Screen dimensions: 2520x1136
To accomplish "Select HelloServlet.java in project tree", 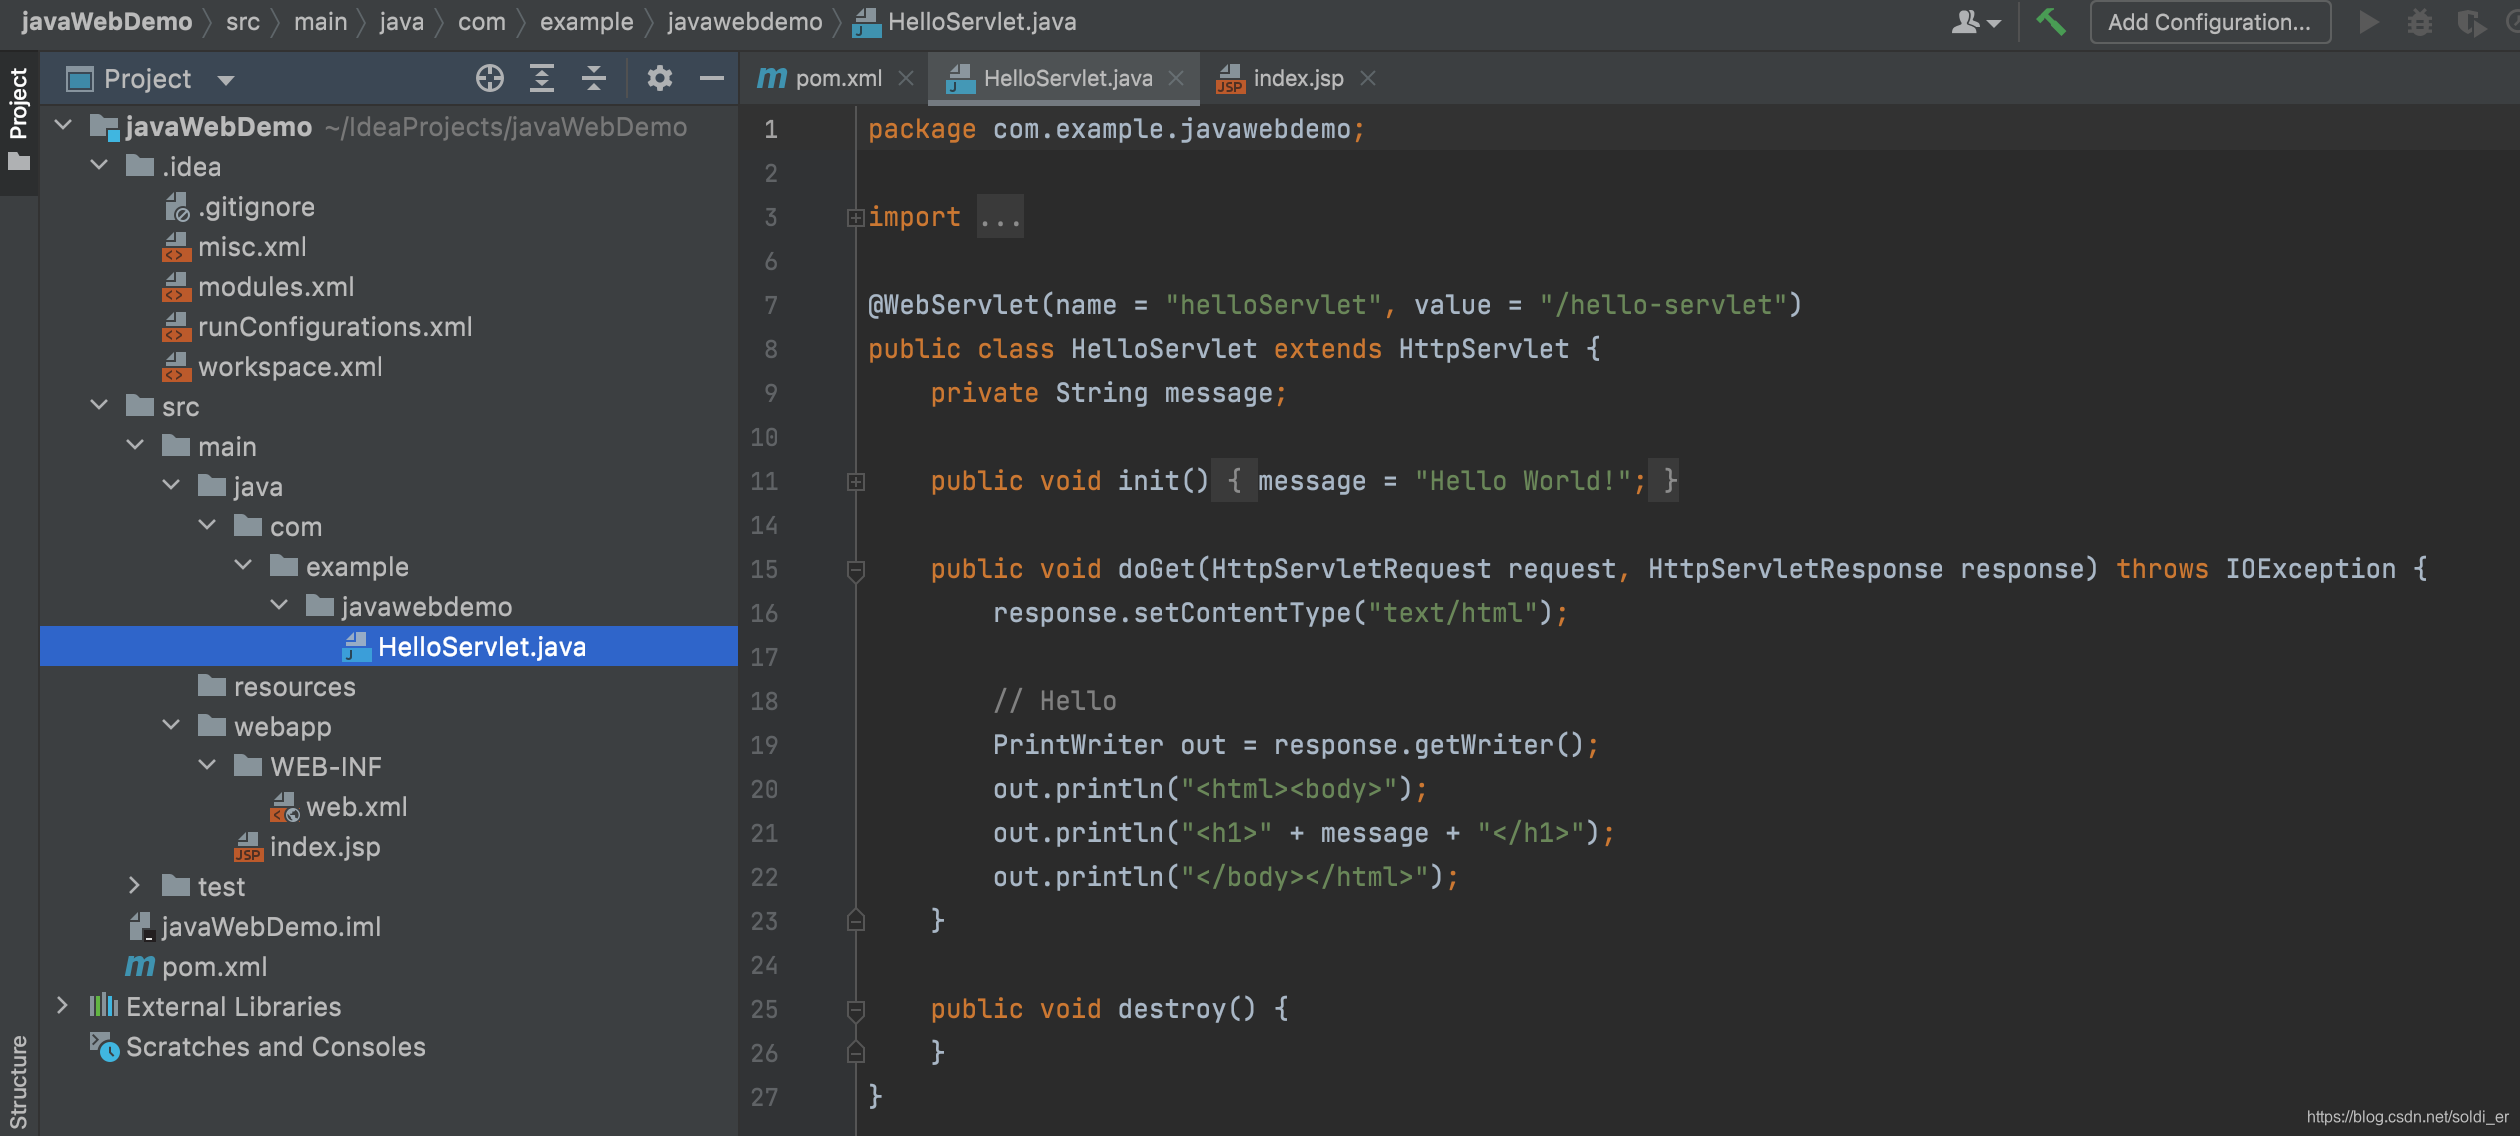I will pos(389,646).
